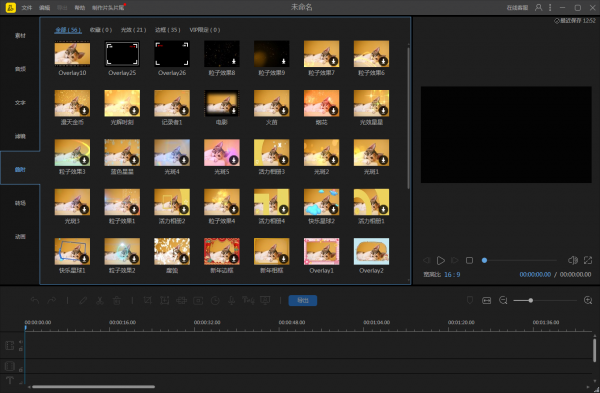The width and height of the screenshot is (600, 393).
Task: Download the 光斑3 overlay
Action: point(84,209)
